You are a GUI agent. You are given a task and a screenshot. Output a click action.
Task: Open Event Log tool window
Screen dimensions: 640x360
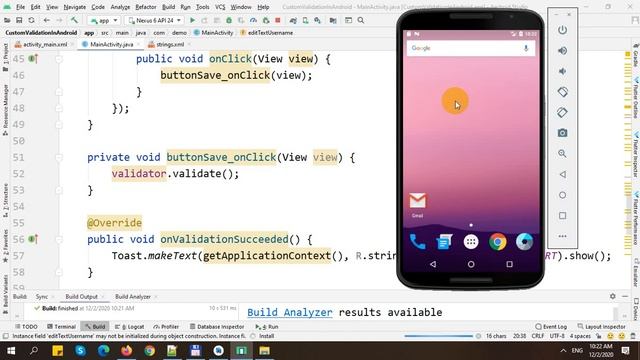pyautogui.click(x=551, y=327)
